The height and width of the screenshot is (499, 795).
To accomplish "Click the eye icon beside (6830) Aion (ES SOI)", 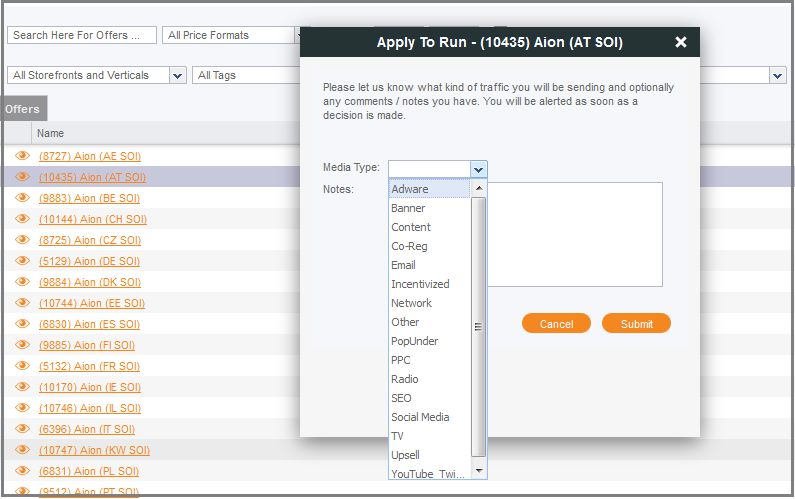I will [22, 324].
